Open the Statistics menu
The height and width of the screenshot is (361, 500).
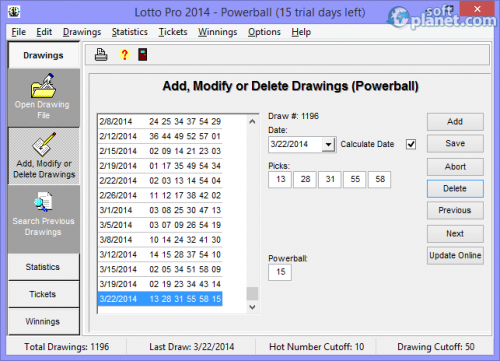click(x=130, y=32)
